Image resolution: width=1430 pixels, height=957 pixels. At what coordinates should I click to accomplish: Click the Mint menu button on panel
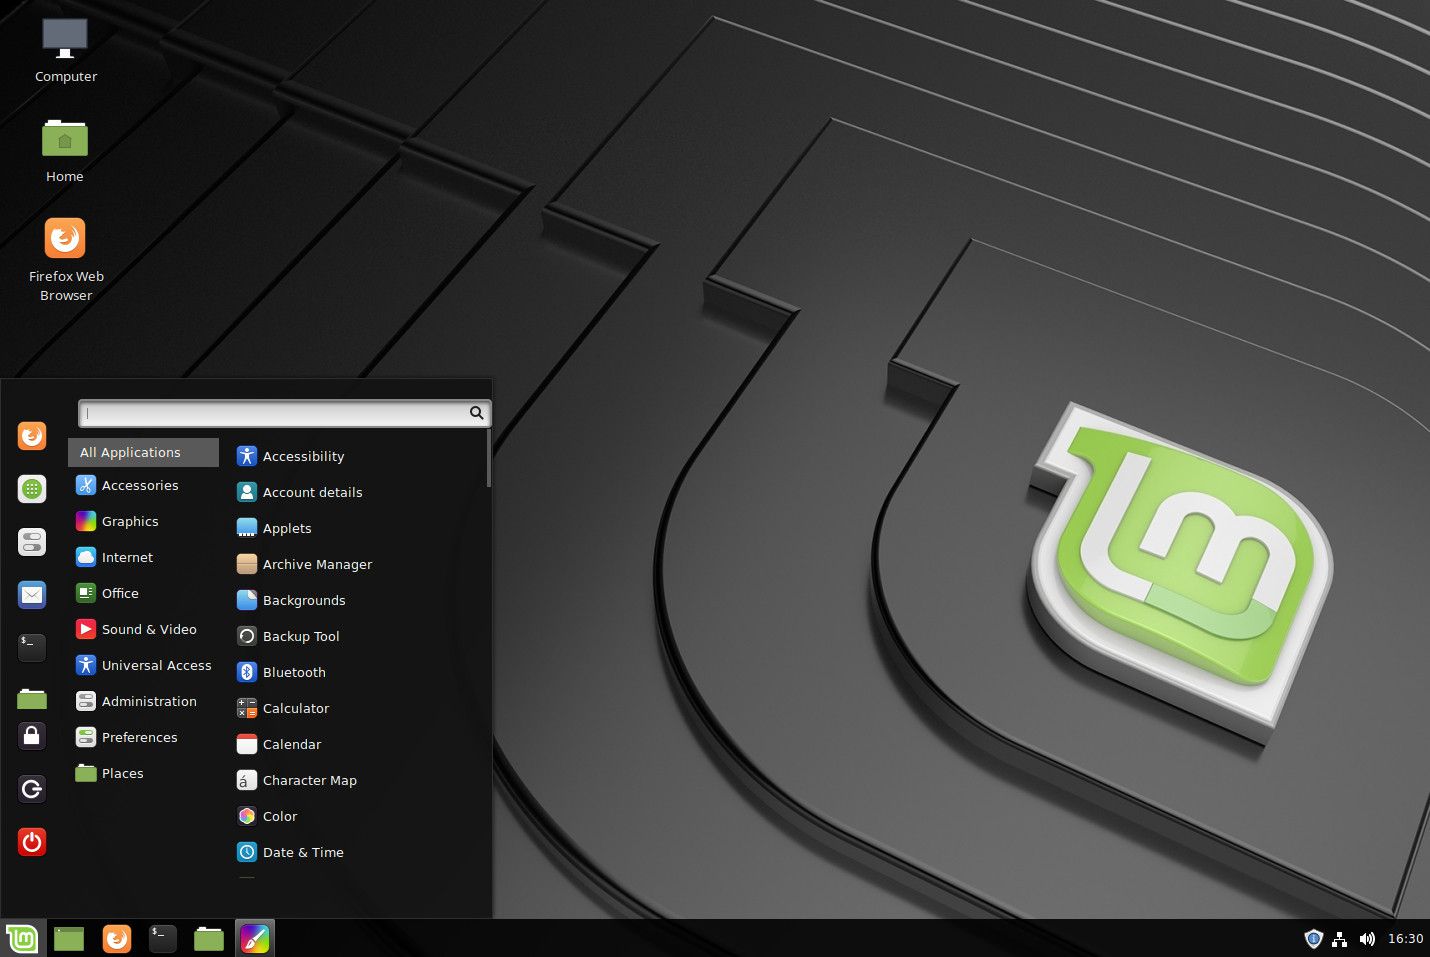pos(22,938)
